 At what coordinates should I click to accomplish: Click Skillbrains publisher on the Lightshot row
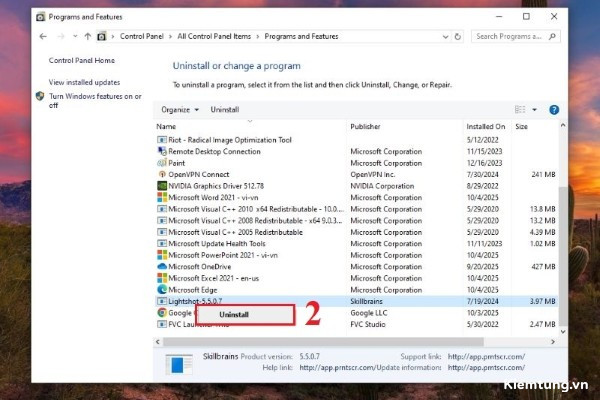pos(366,301)
